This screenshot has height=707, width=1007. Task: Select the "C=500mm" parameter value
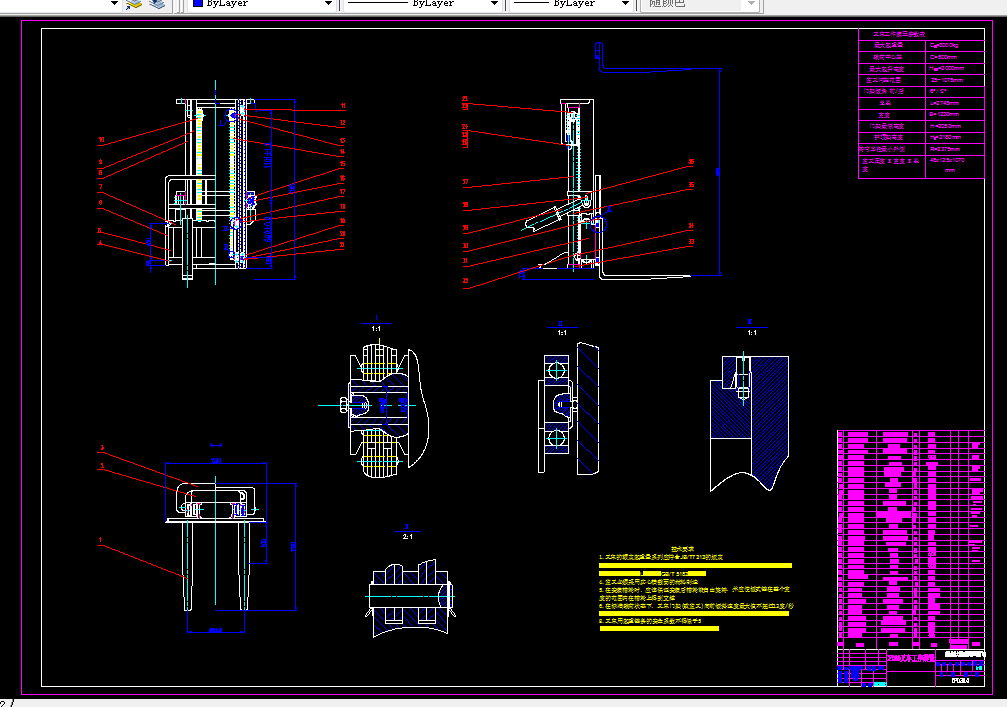(943, 57)
